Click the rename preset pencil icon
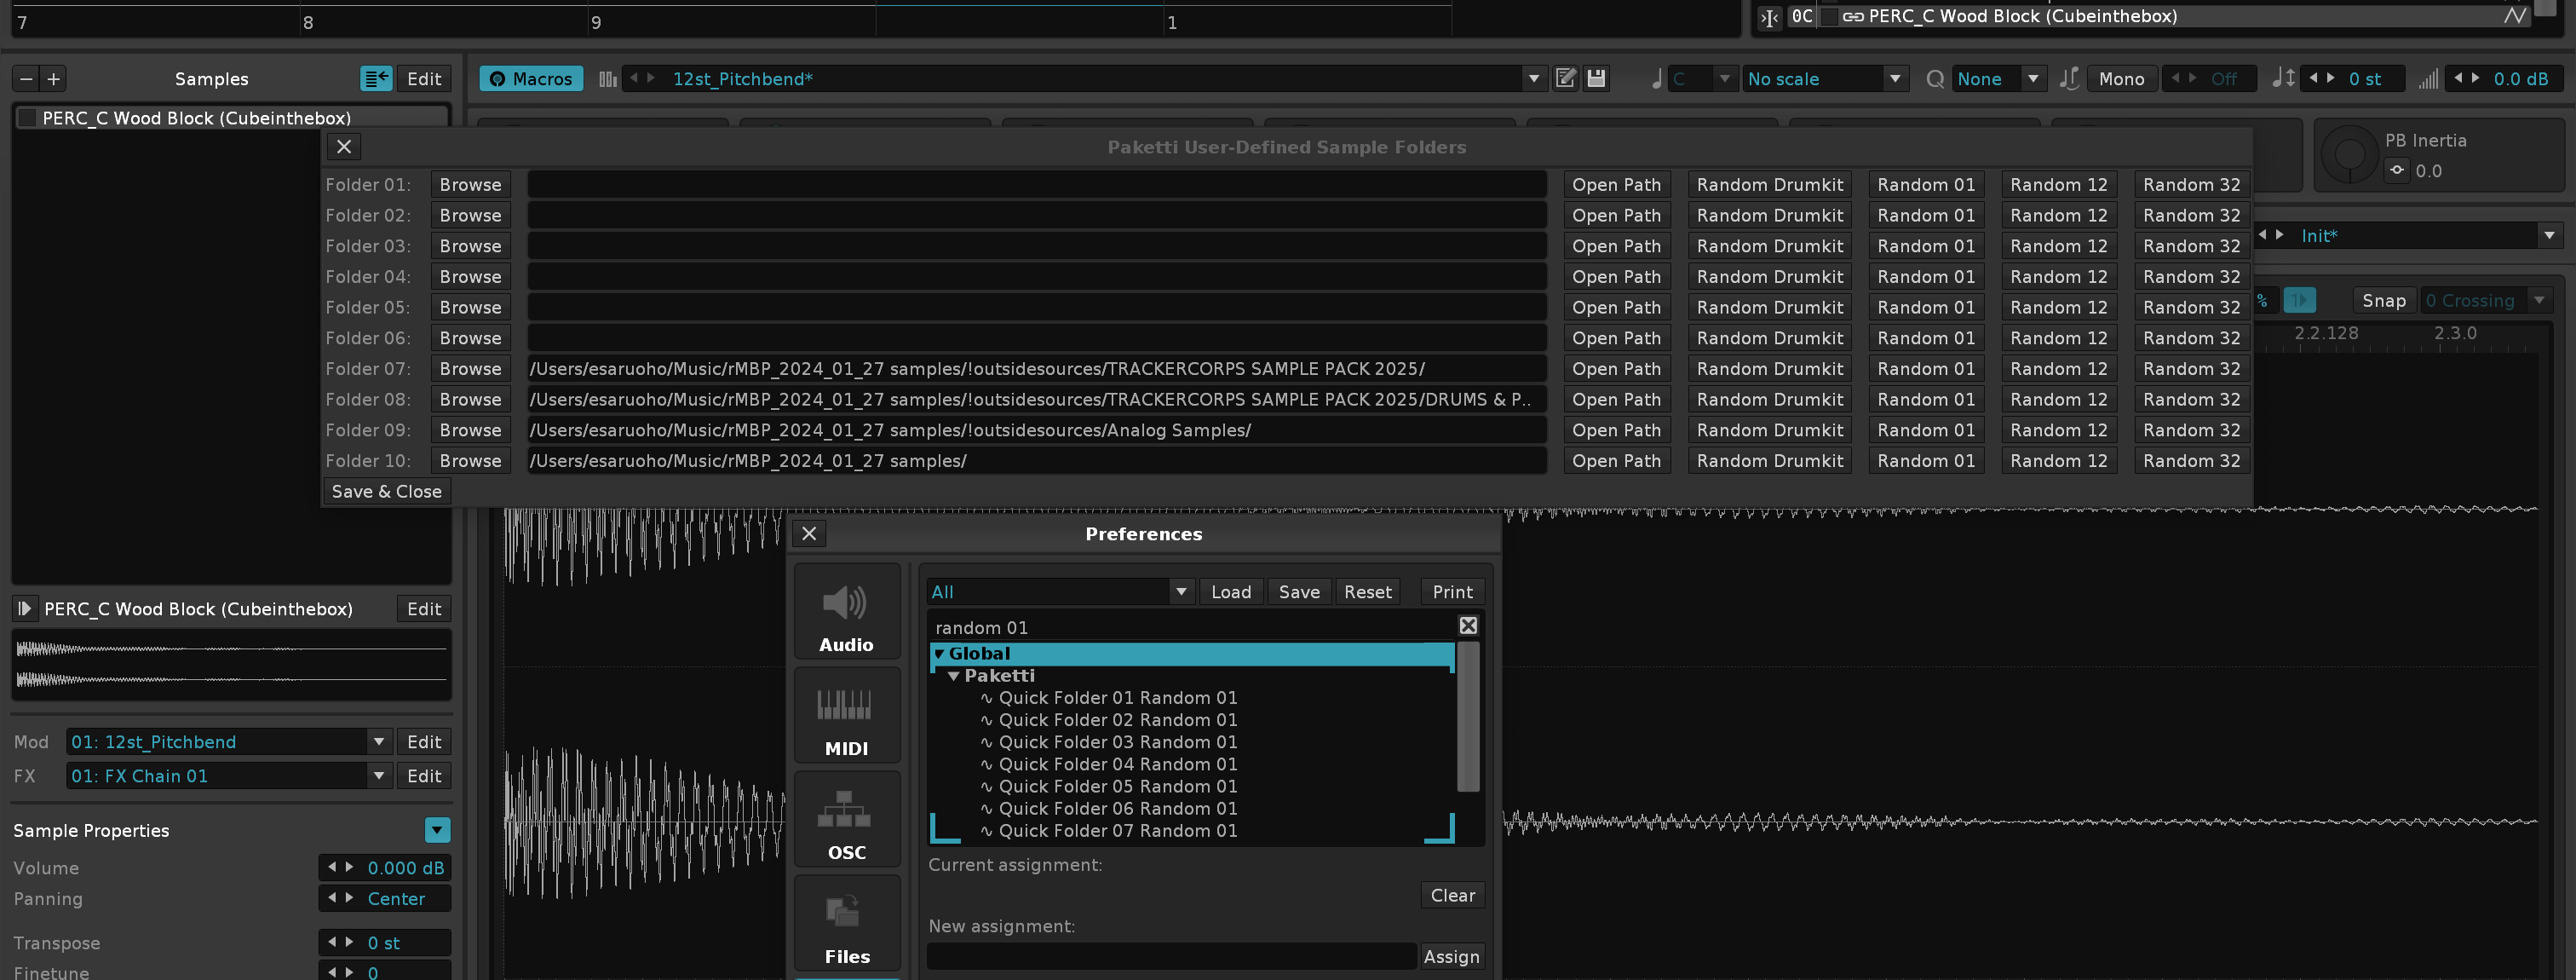 [1566, 79]
